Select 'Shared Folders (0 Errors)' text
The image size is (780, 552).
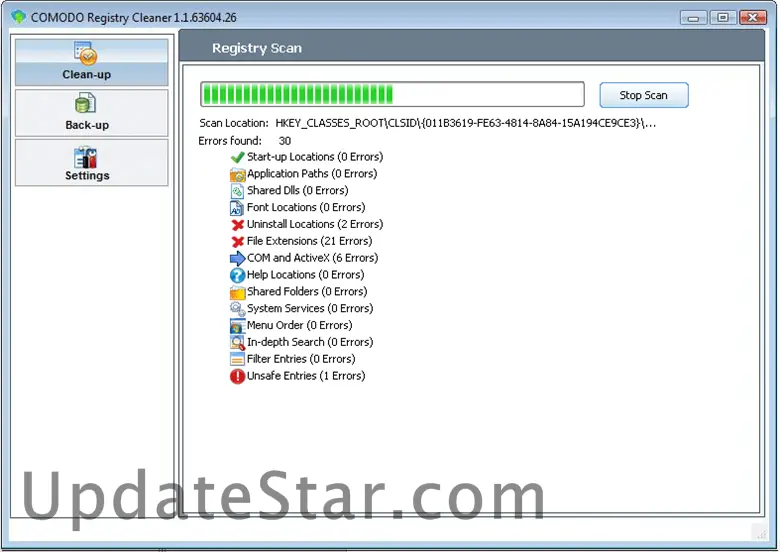point(307,292)
